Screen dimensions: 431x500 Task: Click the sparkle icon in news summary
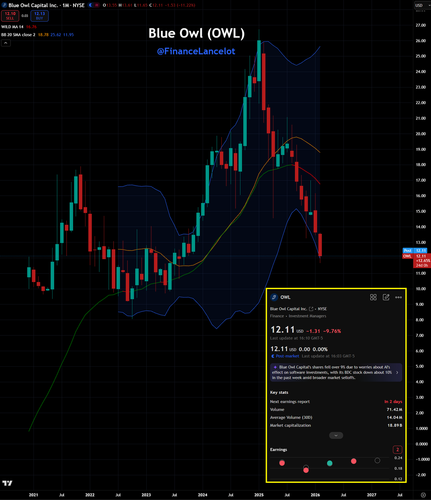click(275, 367)
